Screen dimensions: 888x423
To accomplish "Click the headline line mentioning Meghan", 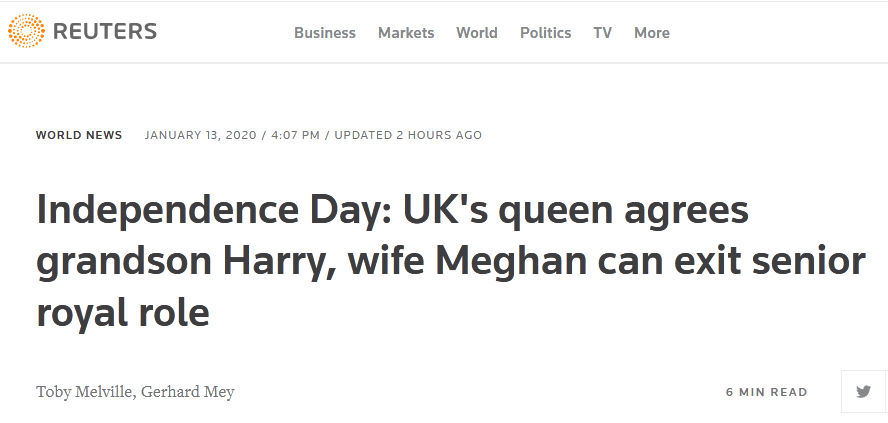I will [x=451, y=262].
